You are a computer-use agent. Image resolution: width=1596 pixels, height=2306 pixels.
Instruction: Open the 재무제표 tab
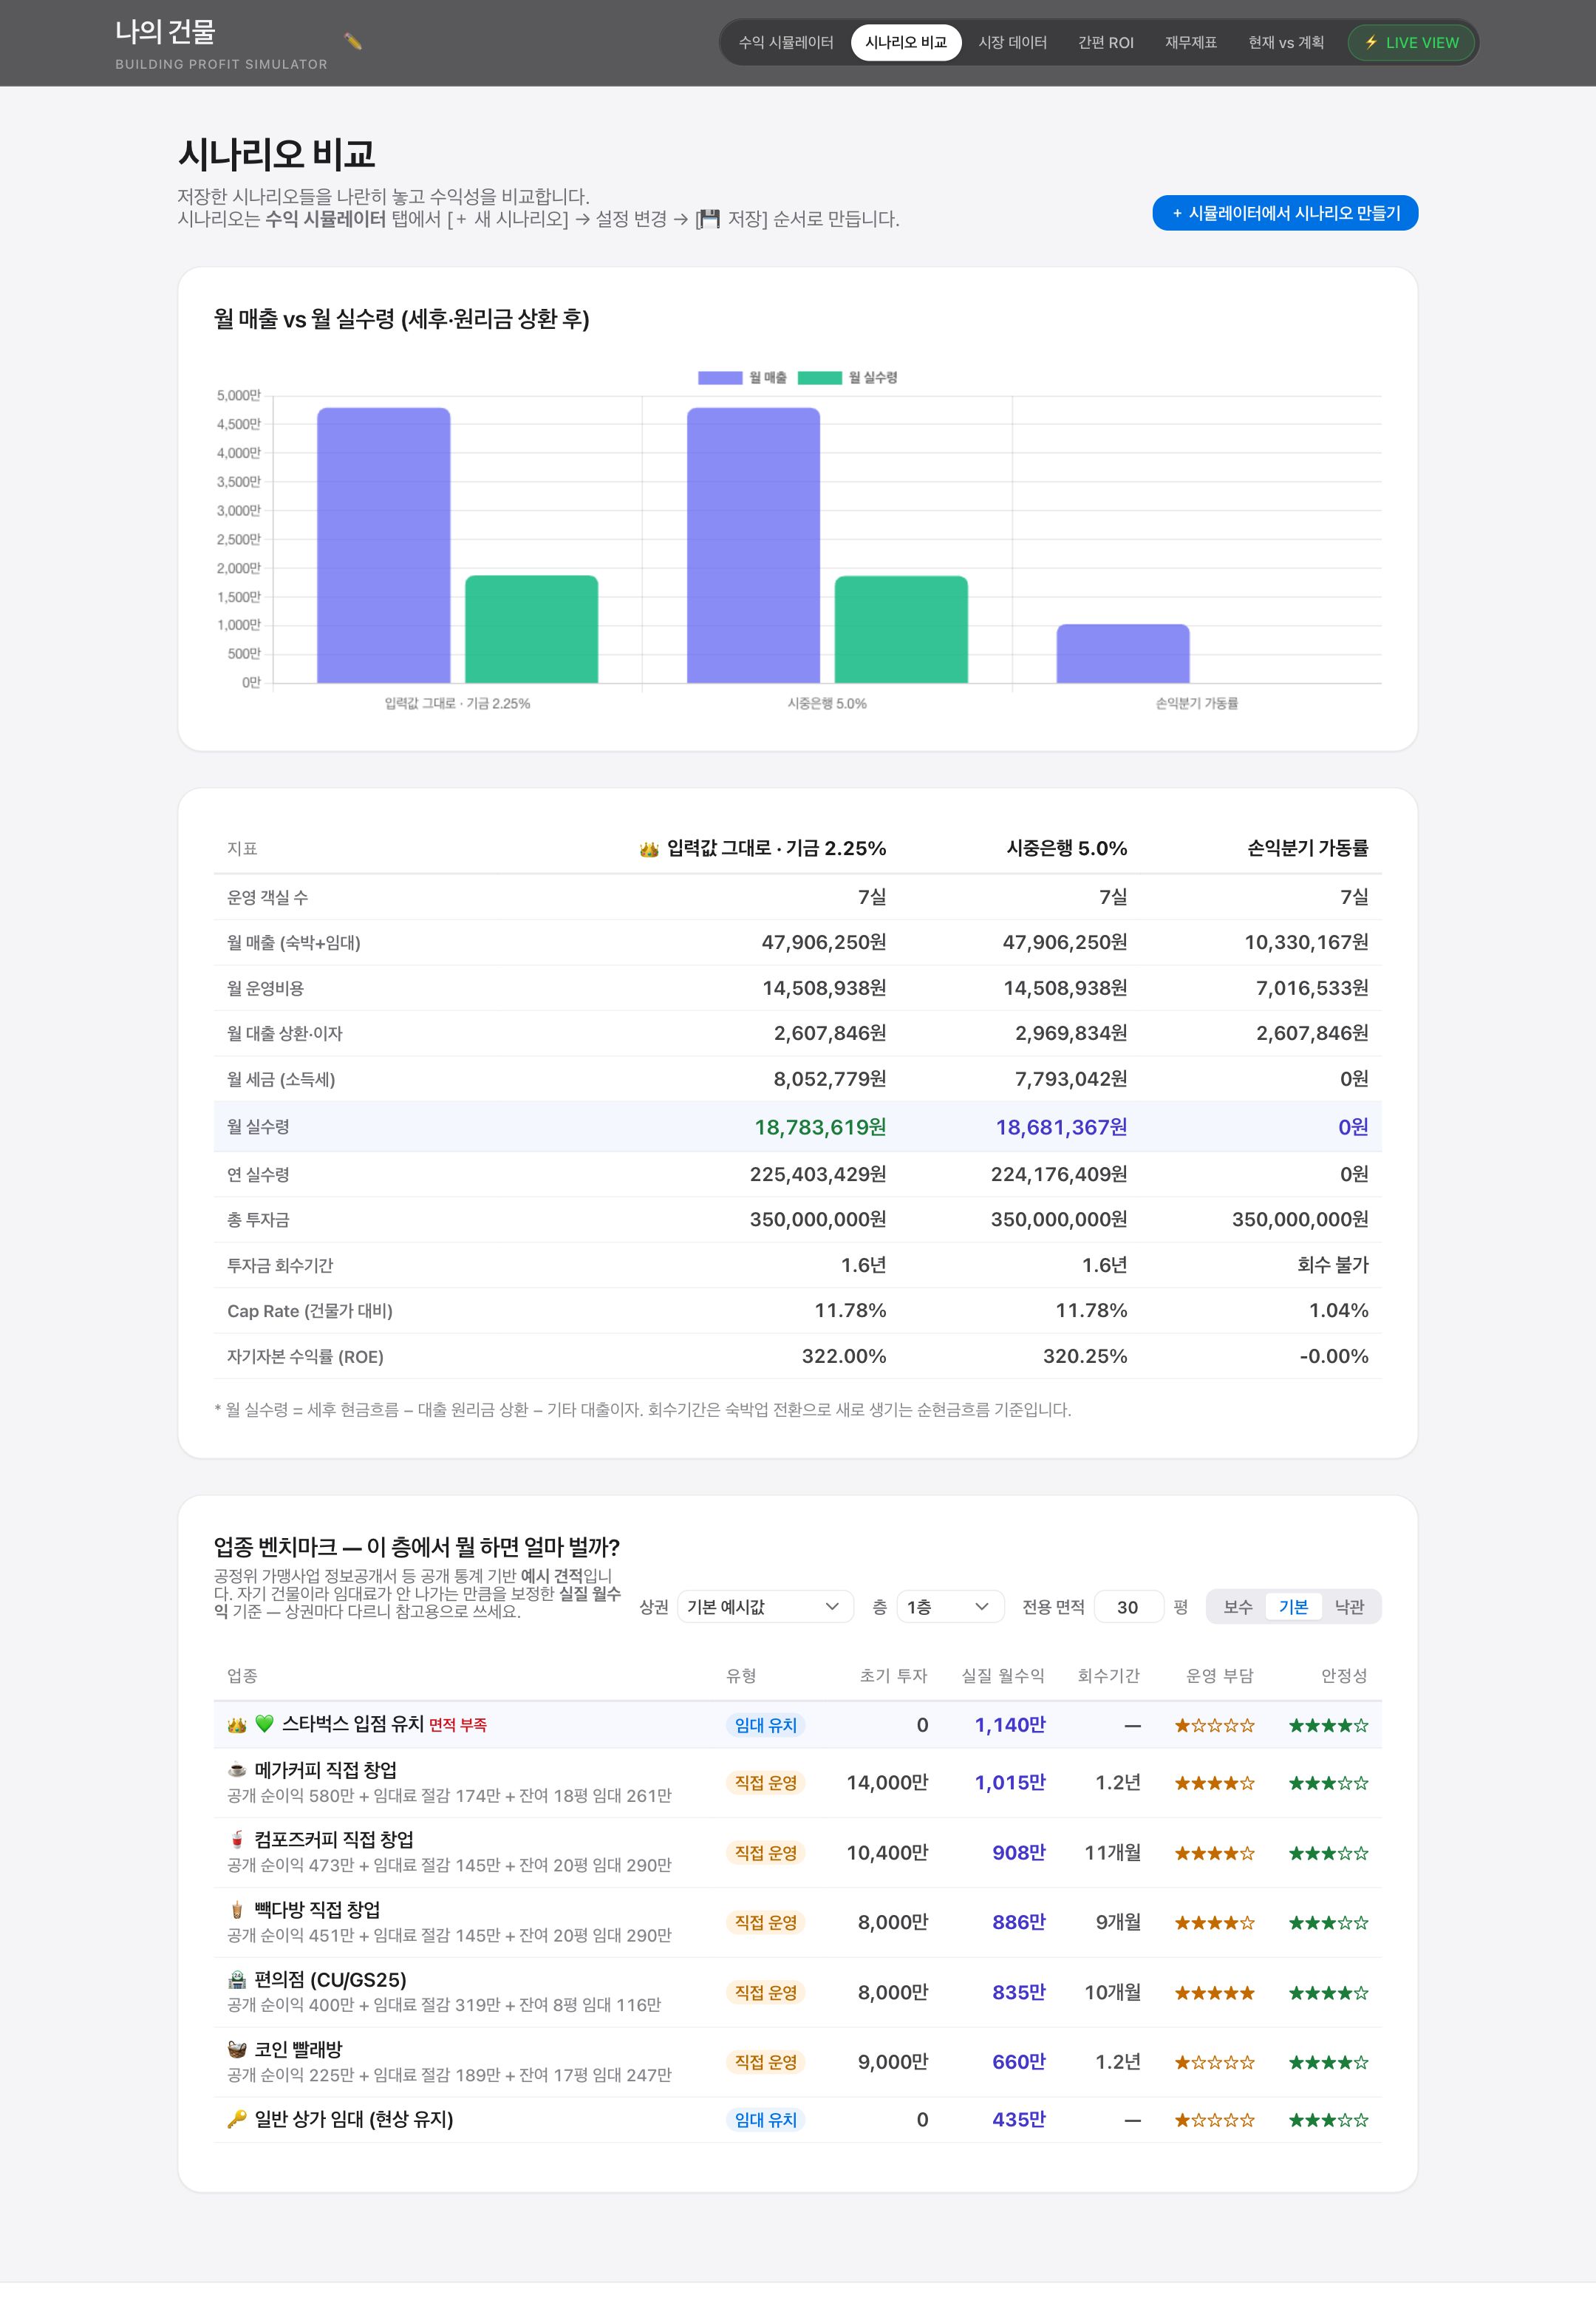[x=1191, y=42]
